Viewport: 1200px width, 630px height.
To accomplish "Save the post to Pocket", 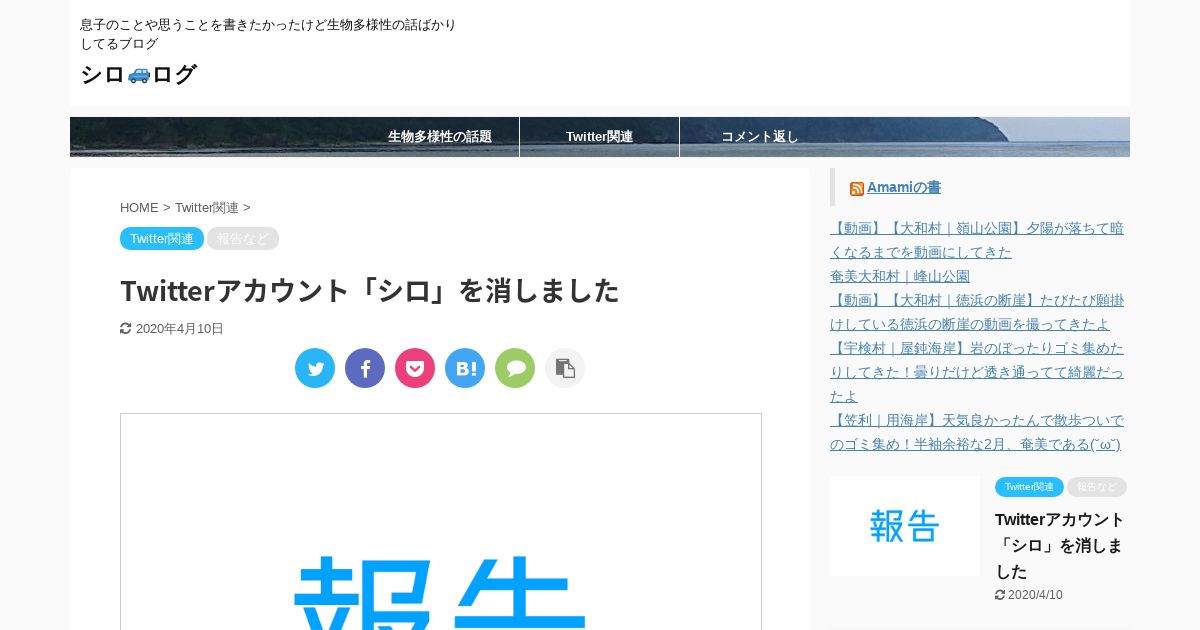I will pos(415,368).
